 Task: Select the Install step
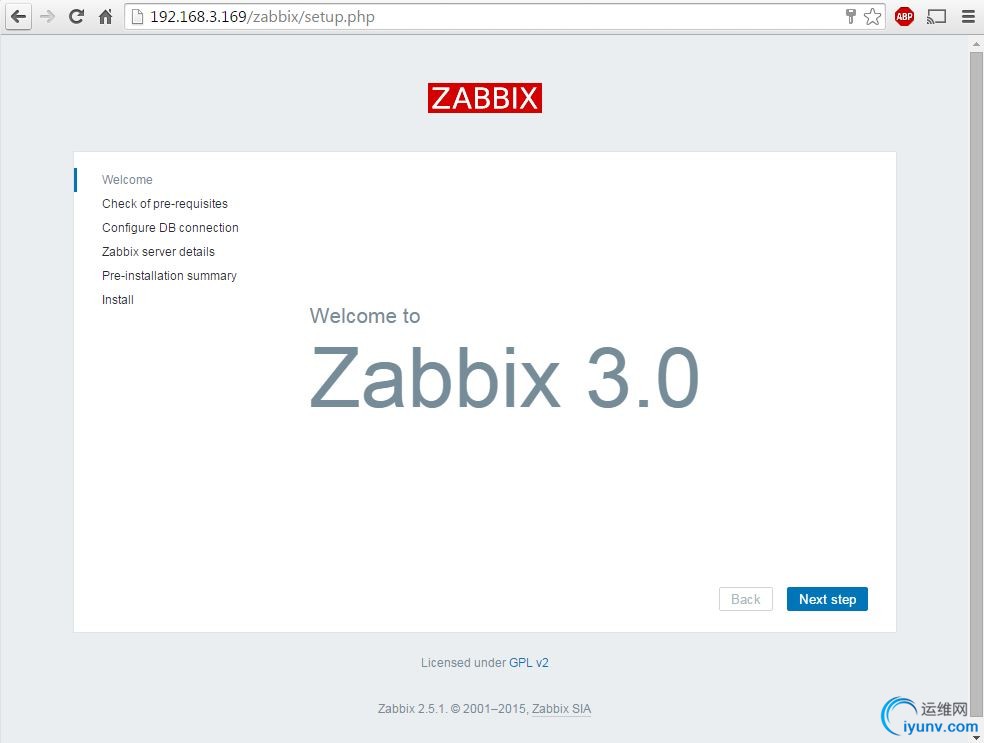(118, 299)
